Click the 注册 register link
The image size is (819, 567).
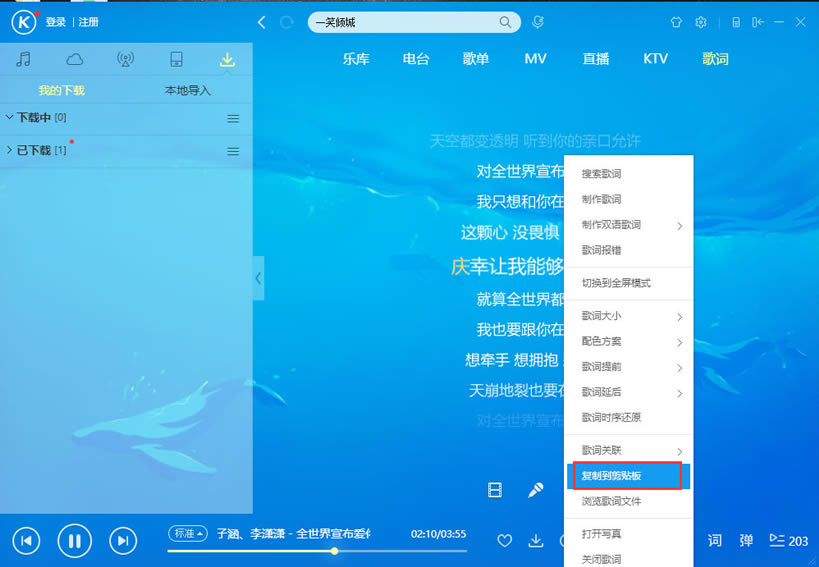(88, 22)
